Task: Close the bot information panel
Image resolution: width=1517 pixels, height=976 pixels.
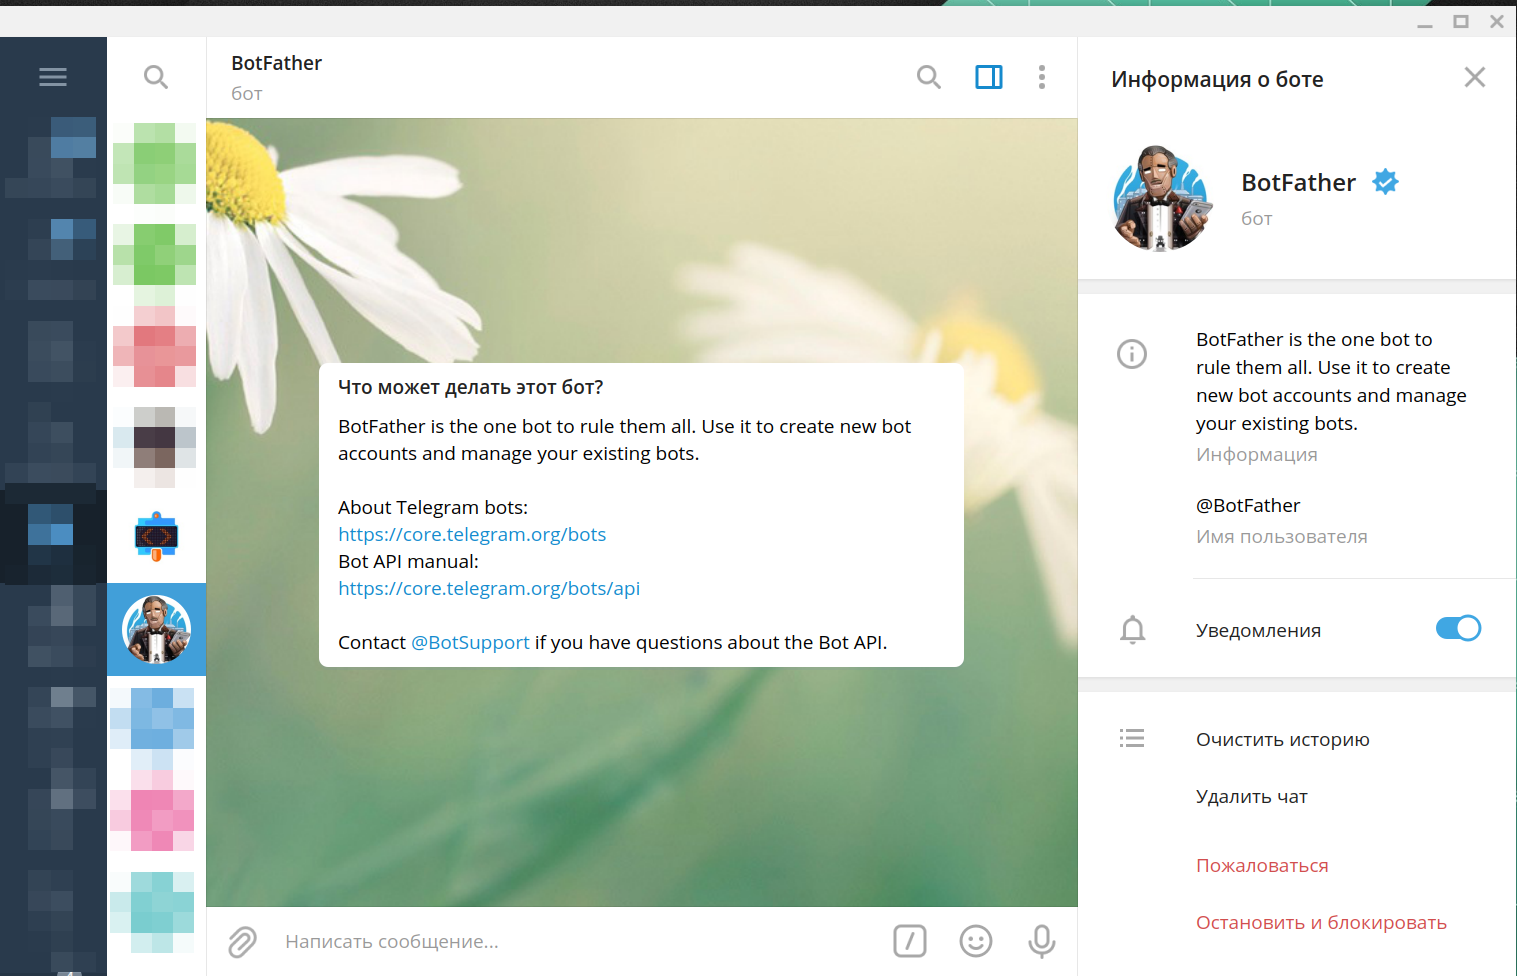Action: [x=1474, y=77]
